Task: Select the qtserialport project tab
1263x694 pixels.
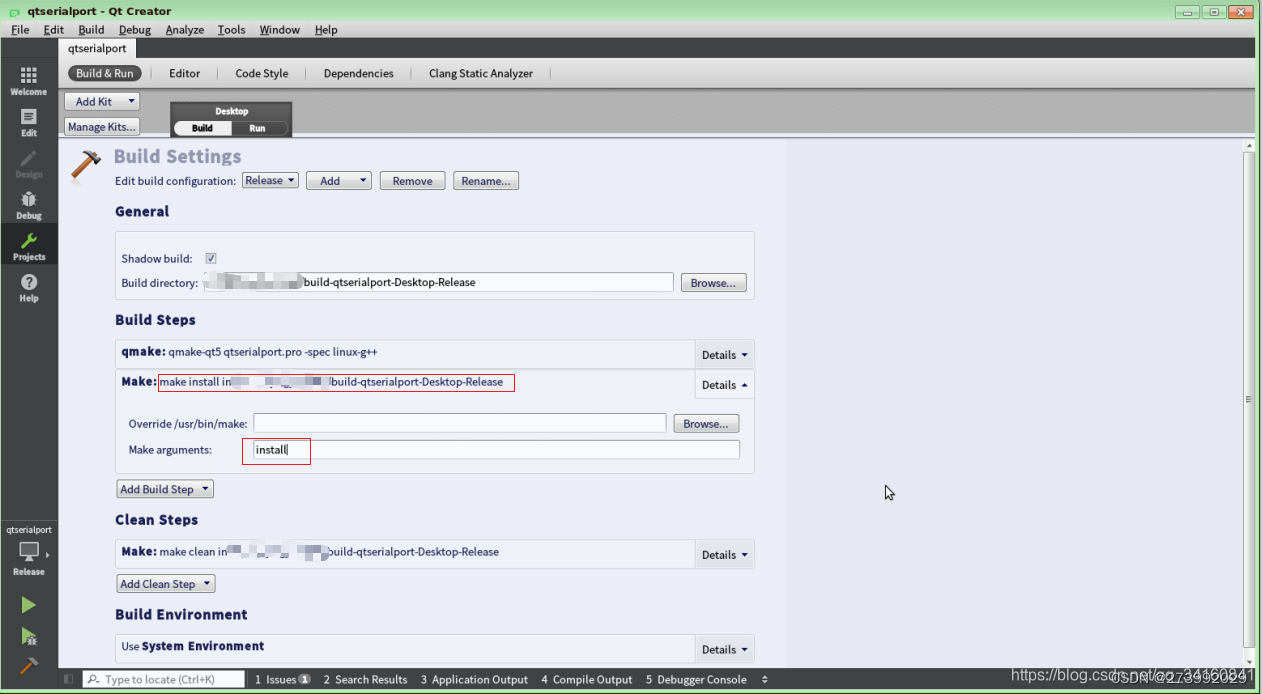Action: point(97,48)
